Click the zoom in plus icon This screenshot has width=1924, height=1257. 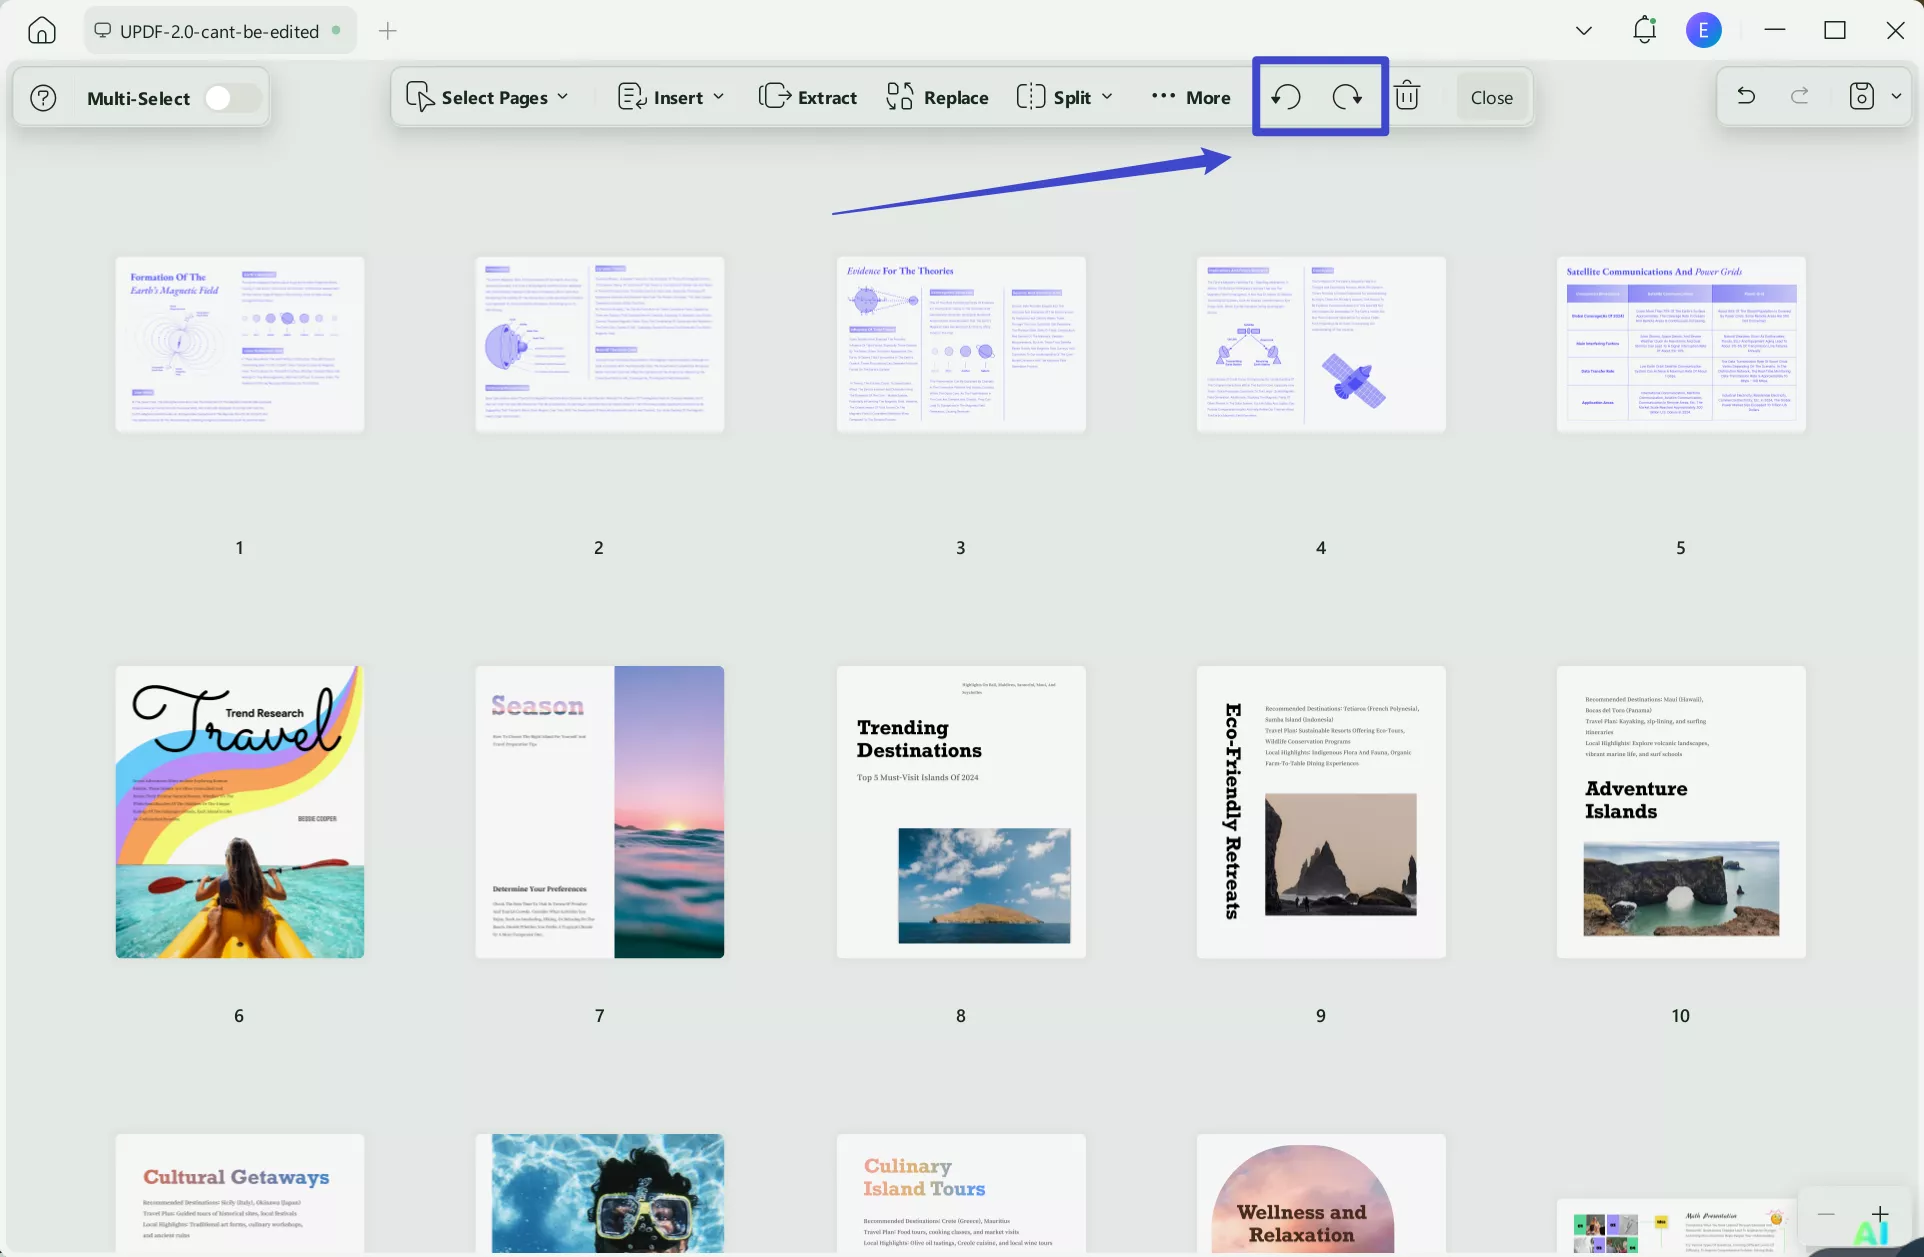pos(1880,1214)
